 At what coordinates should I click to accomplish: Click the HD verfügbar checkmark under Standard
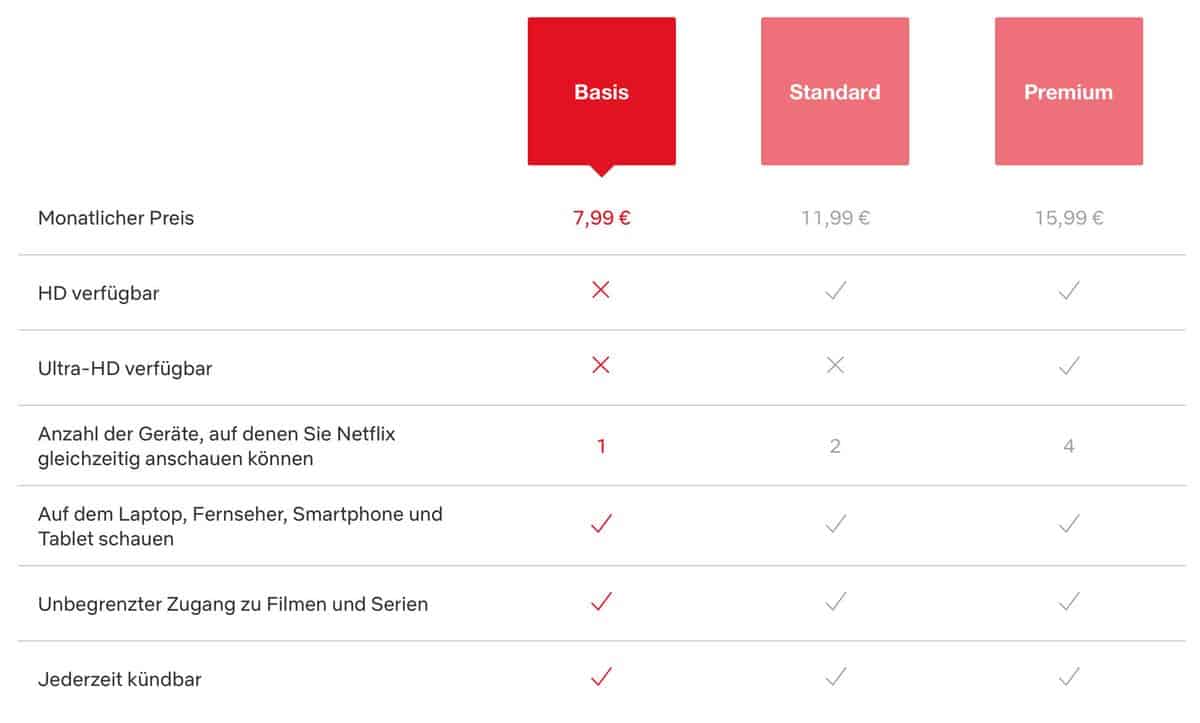(835, 291)
